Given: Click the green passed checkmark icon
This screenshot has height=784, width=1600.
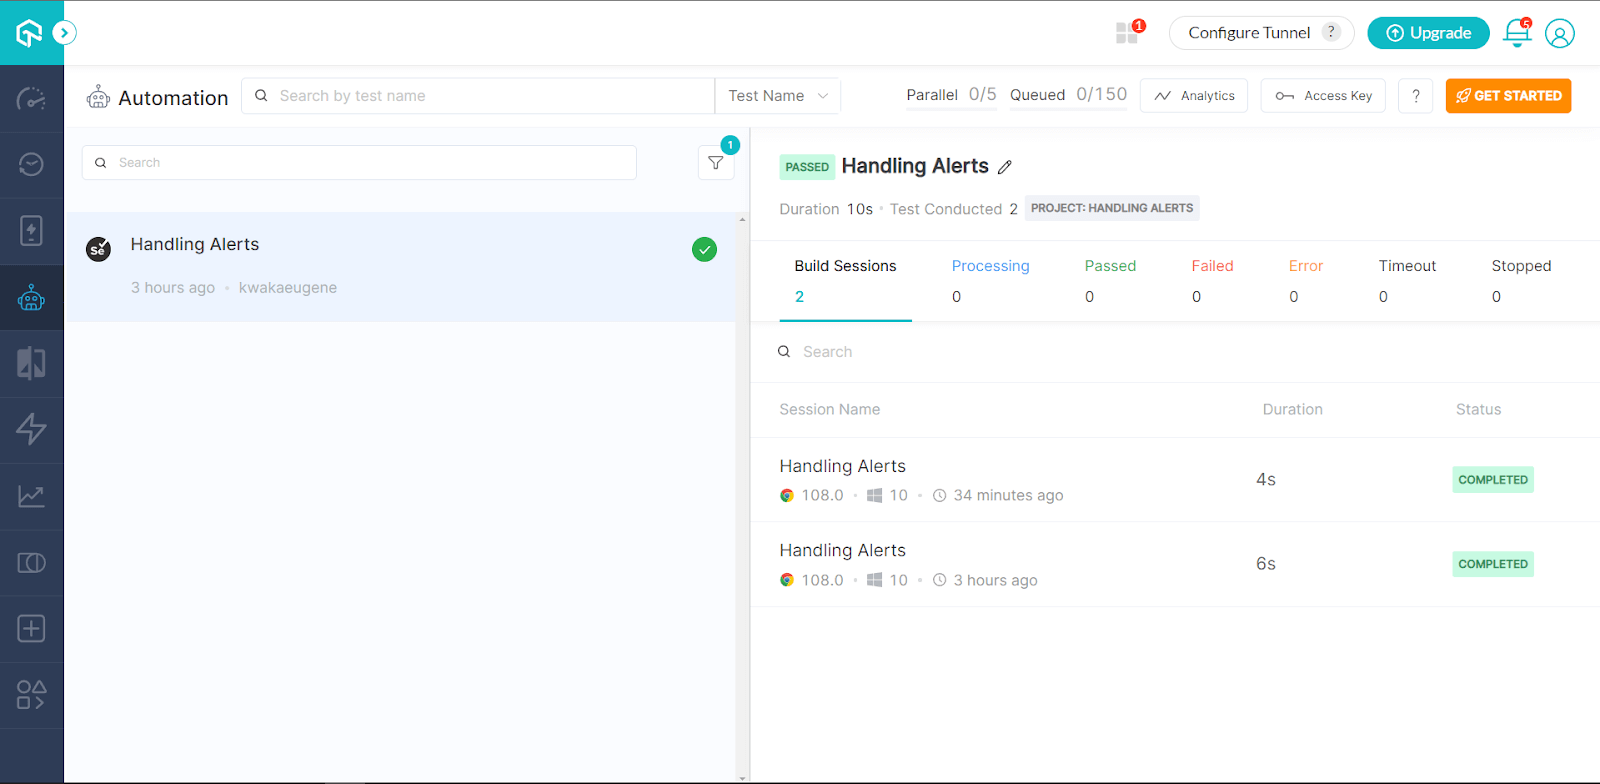Looking at the screenshot, I should 704,250.
